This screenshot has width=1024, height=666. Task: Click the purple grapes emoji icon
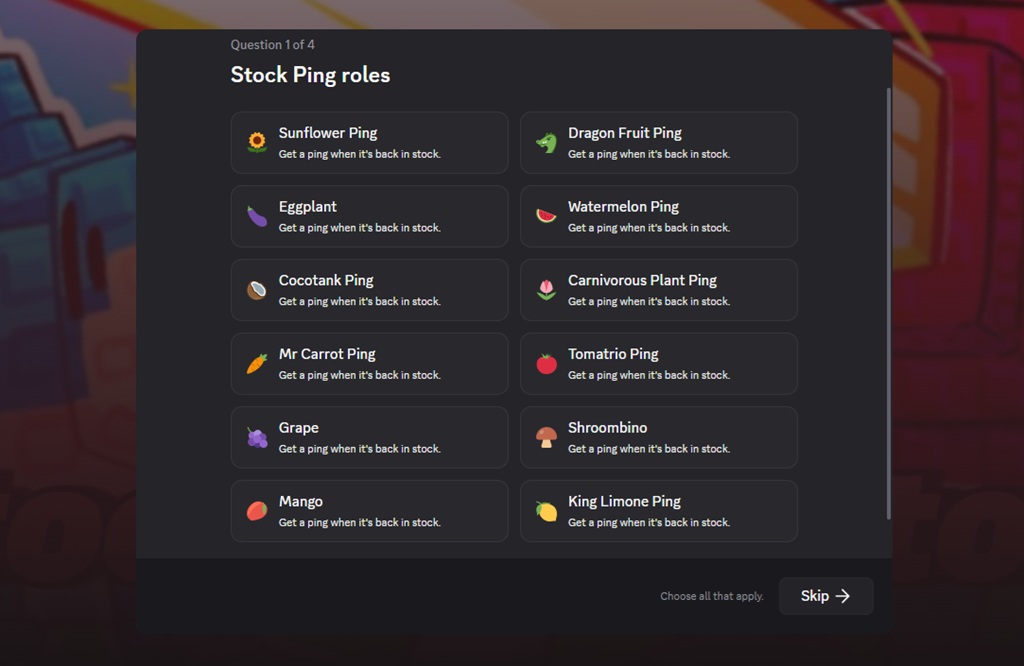pos(257,437)
